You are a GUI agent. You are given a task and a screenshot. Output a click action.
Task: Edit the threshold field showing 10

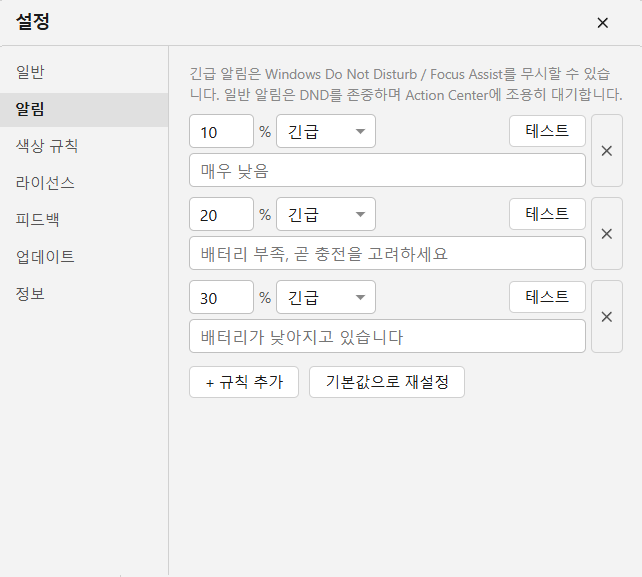coord(222,131)
